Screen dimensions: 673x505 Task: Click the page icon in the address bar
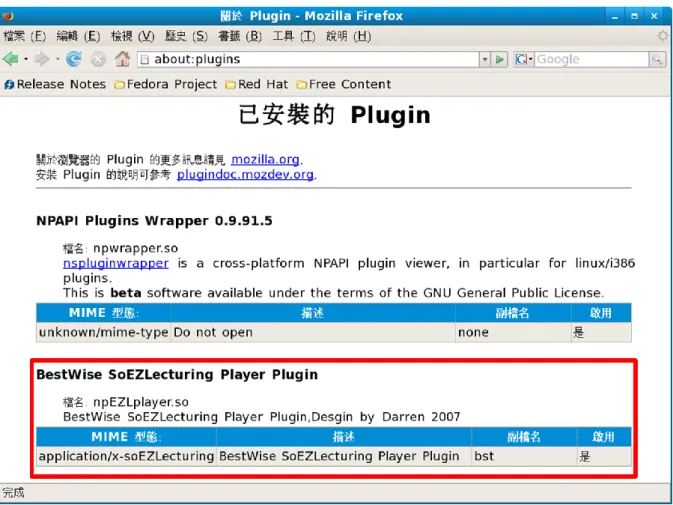[145, 59]
